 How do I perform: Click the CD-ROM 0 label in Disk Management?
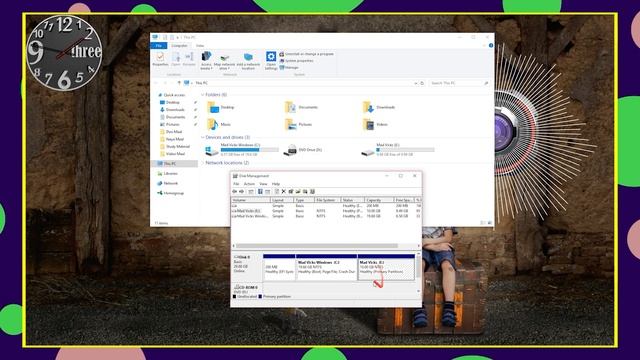point(247,288)
